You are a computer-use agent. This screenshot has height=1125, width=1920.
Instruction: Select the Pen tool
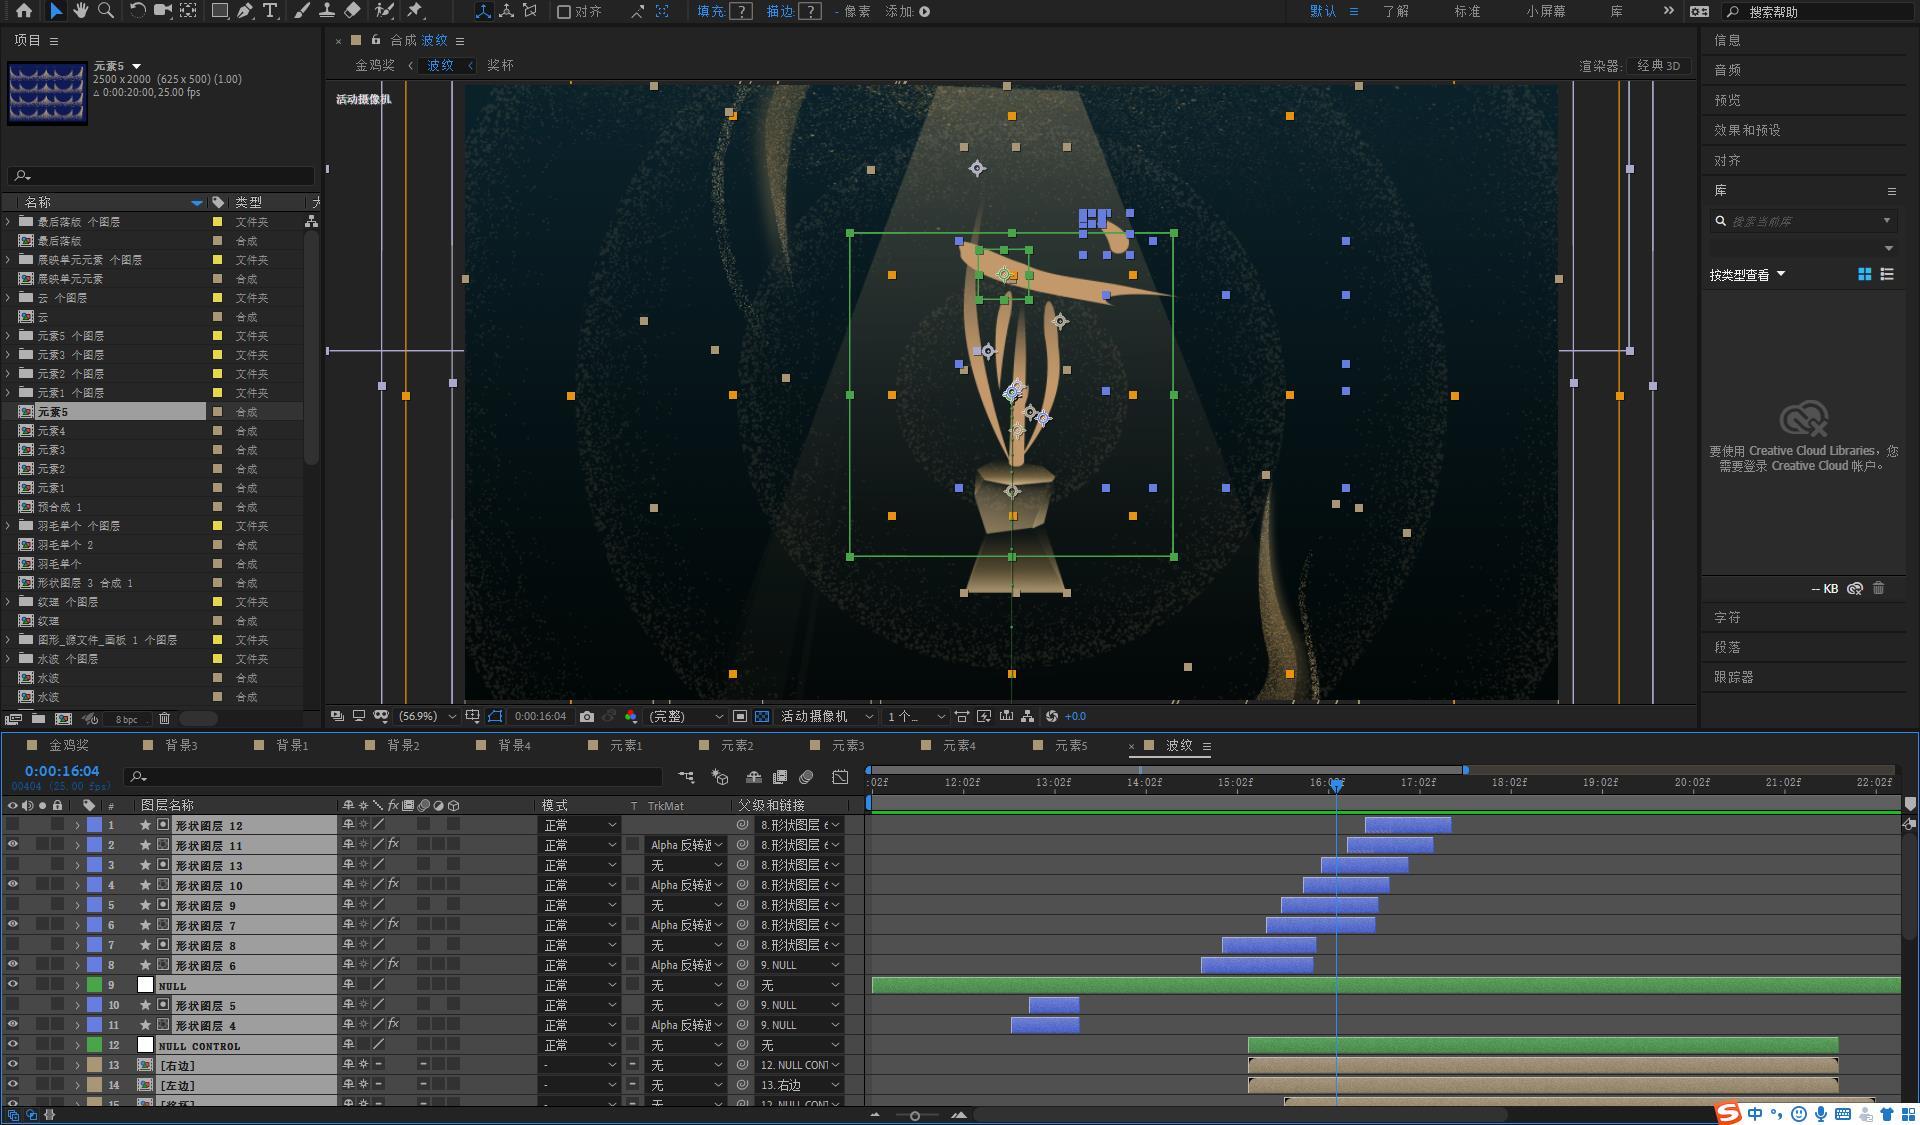tap(245, 11)
